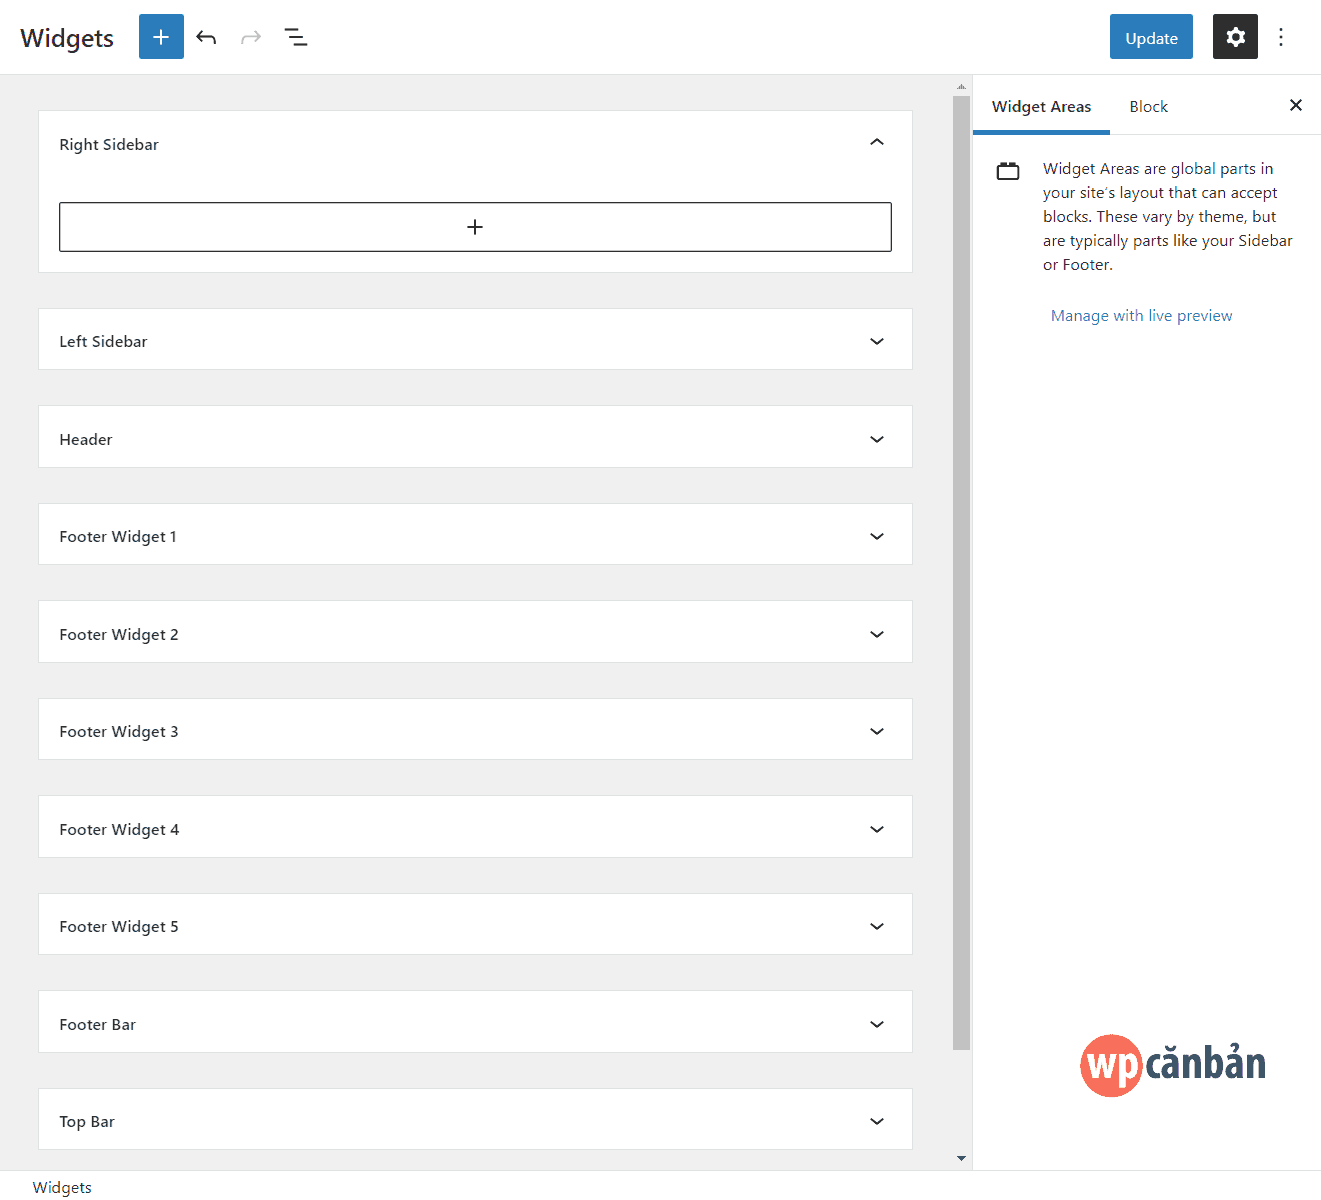1321x1200 pixels.
Task: Click the Undo arrow icon
Action: pyautogui.click(x=206, y=37)
